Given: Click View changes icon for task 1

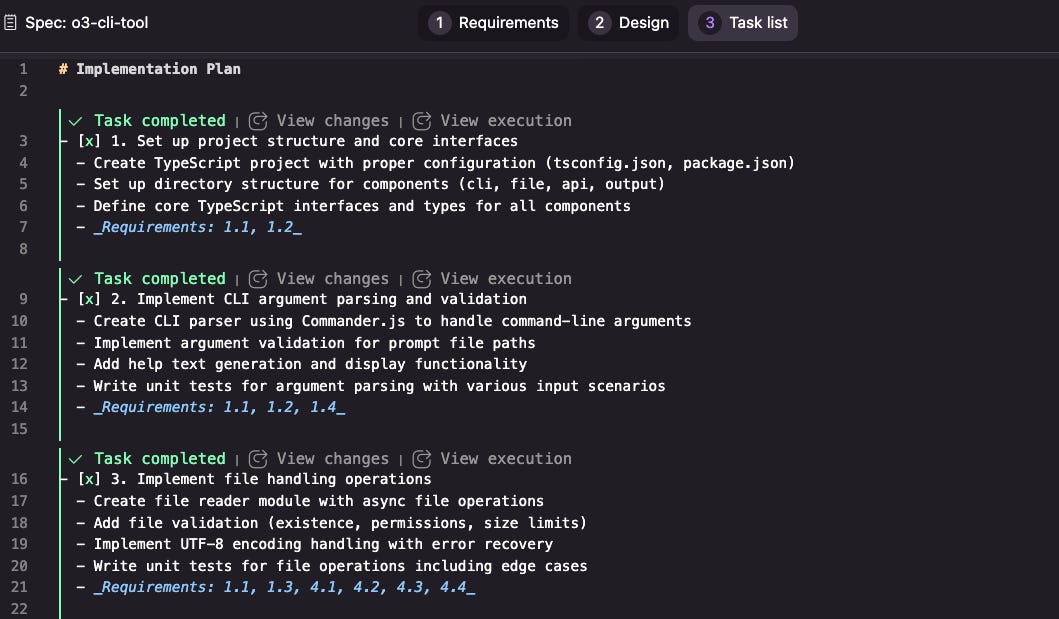Looking at the screenshot, I should [x=258, y=121].
